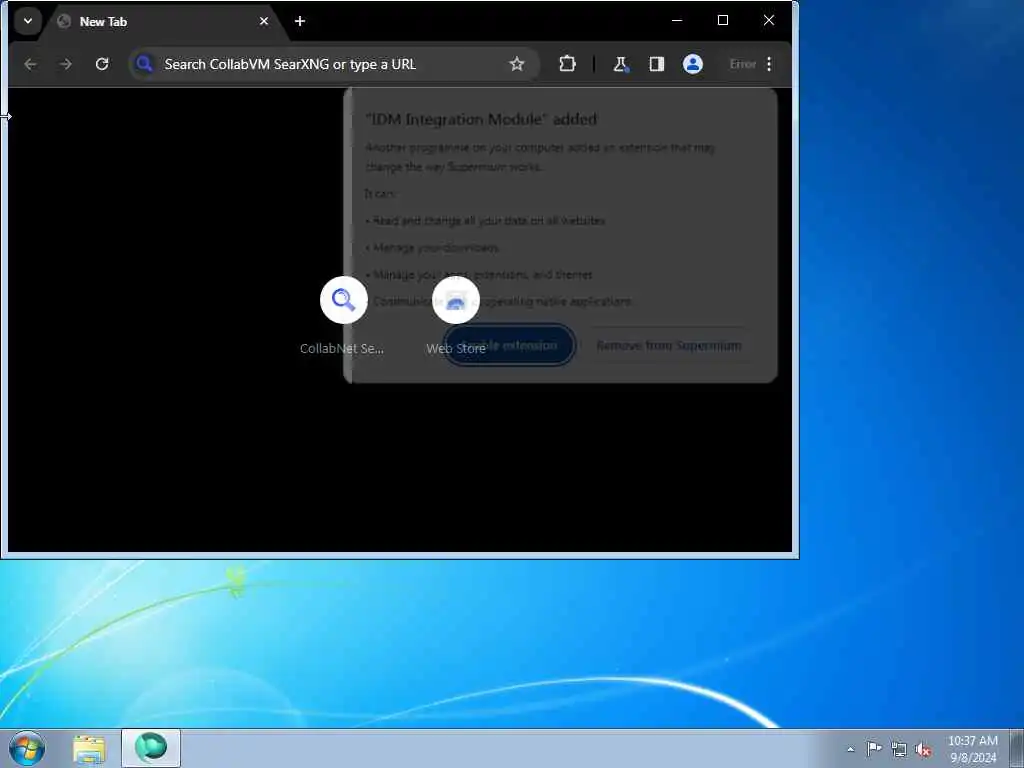Screen dimensions: 1024x768
Task: Click the "IDM Integration Module" added heading
Action: click(x=481, y=120)
